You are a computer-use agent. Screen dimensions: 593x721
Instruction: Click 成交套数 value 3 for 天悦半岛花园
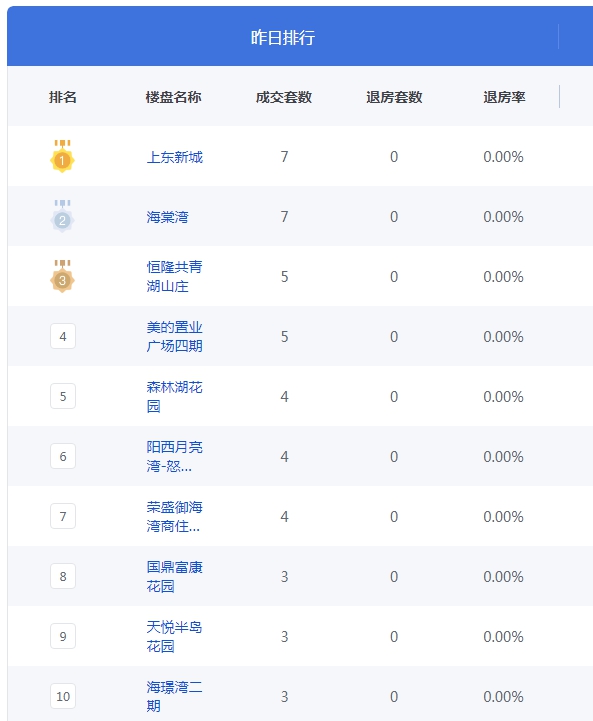pyautogui.click(x=285, y=637)
